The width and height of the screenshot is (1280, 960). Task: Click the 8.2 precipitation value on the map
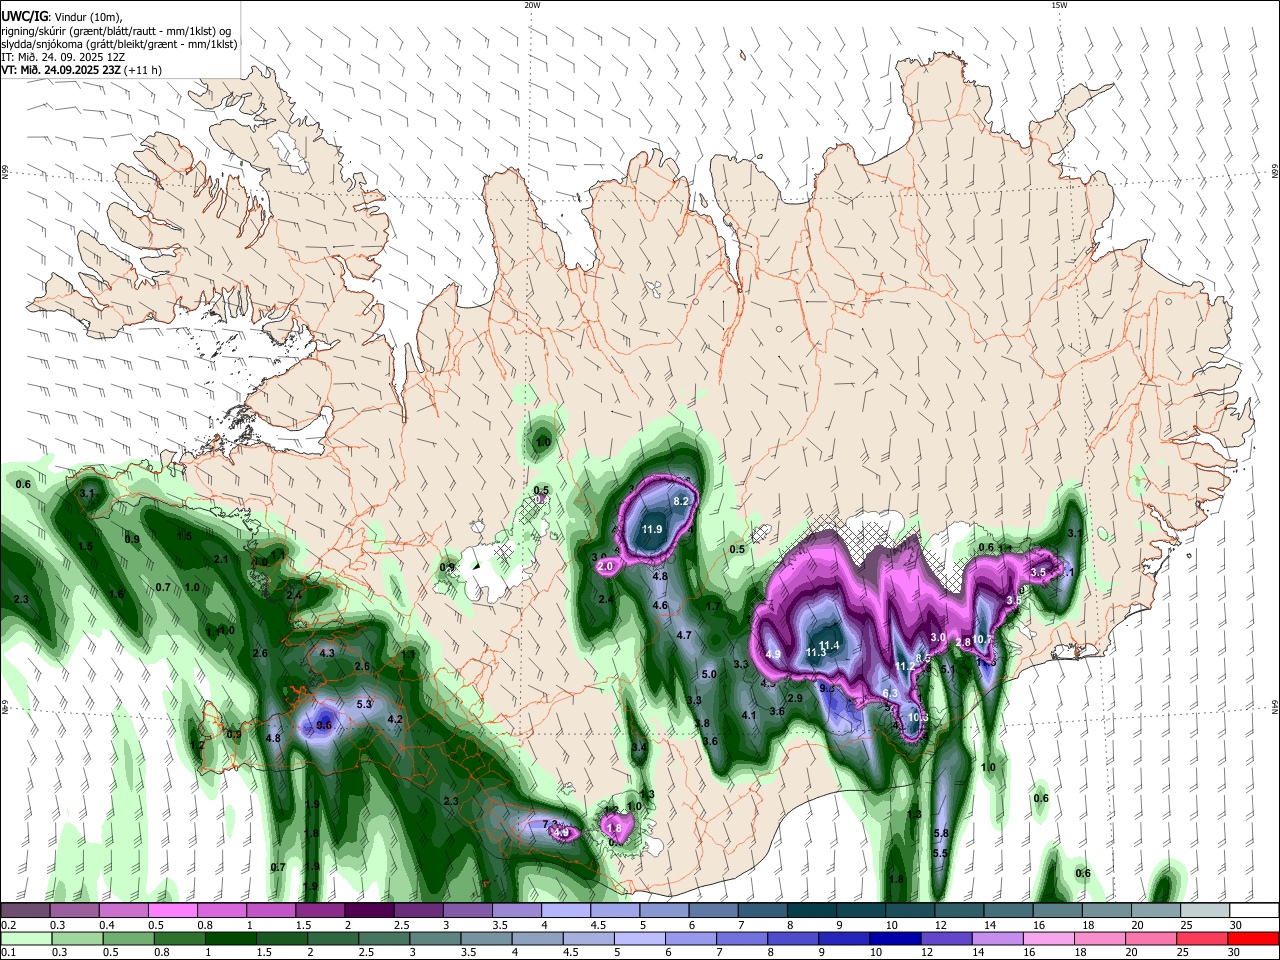[x=682, y=501]
